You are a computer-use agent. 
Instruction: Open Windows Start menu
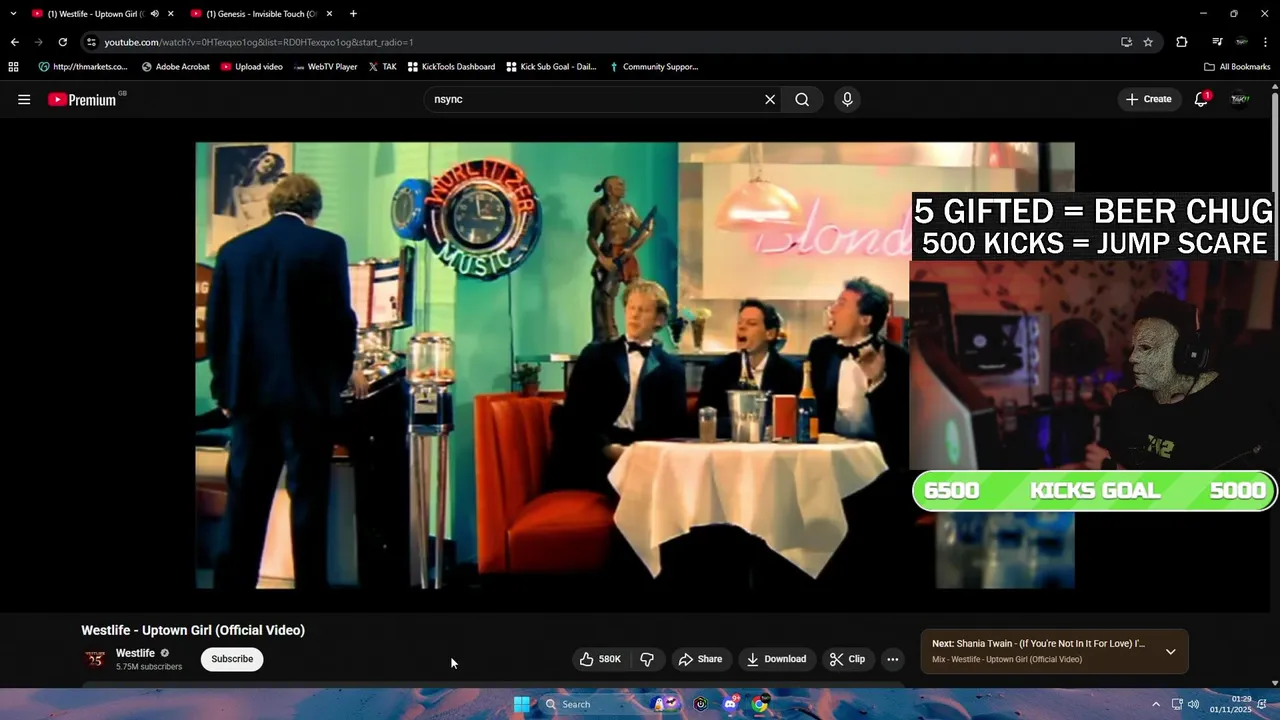(x=521, y=704)
